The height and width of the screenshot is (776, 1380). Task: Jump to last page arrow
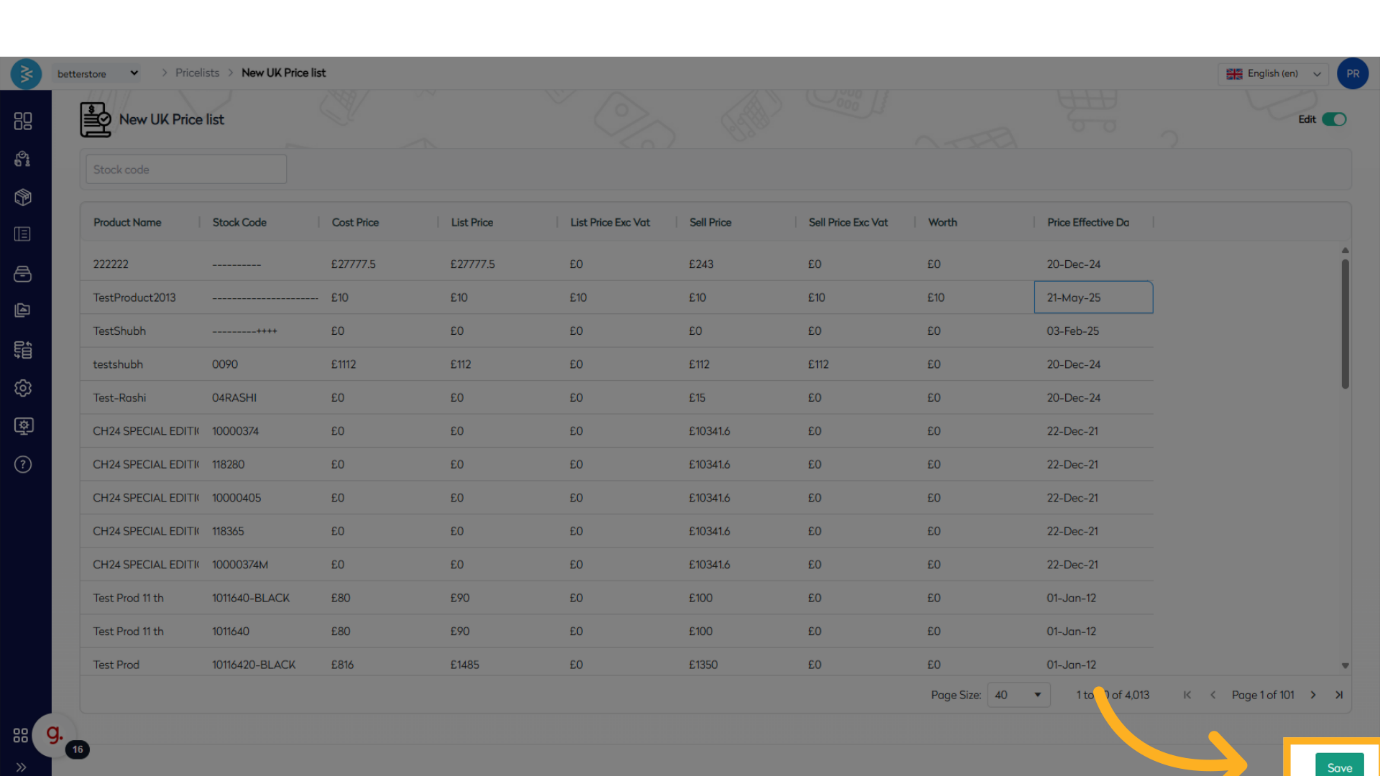tap(1339, 695)
